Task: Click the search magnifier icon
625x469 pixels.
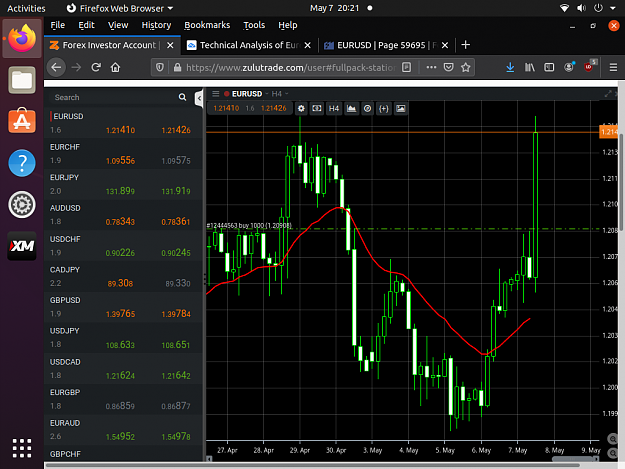Action: pos(182,97)
